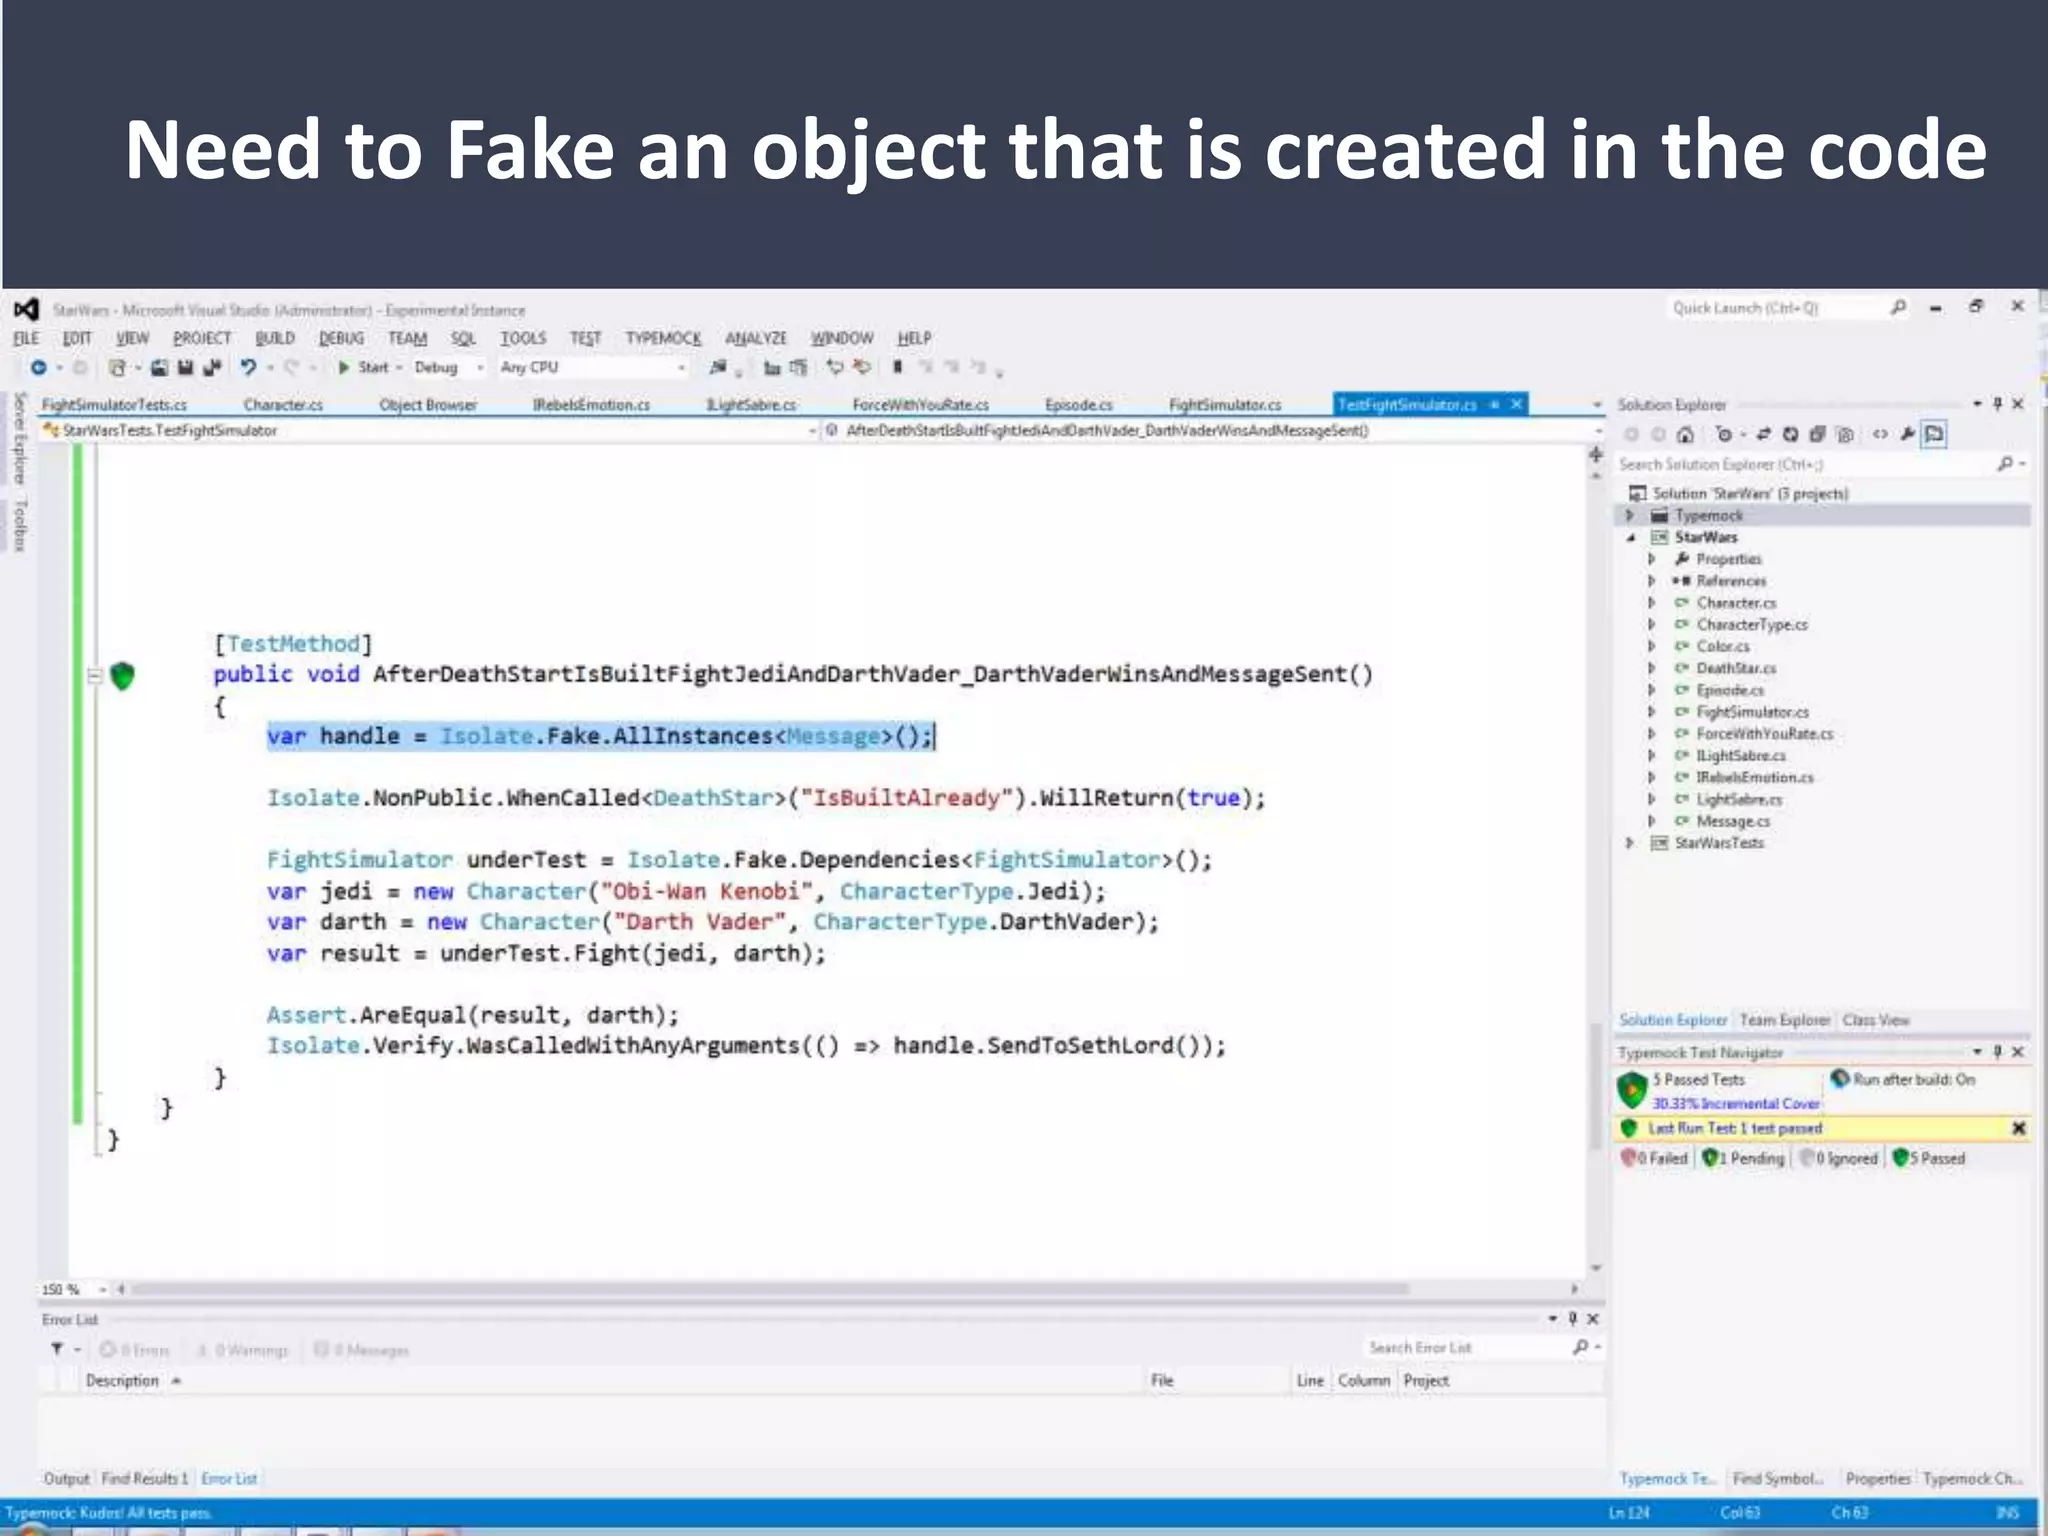Click the Typemock run-tests shield icon

click(x=1633, y=1090)
